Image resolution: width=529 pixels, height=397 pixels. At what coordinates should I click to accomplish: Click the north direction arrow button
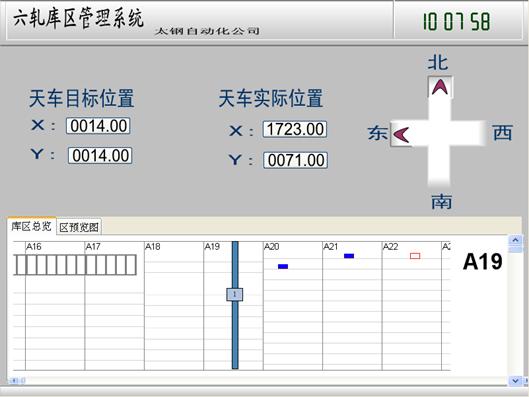(440, 87)
